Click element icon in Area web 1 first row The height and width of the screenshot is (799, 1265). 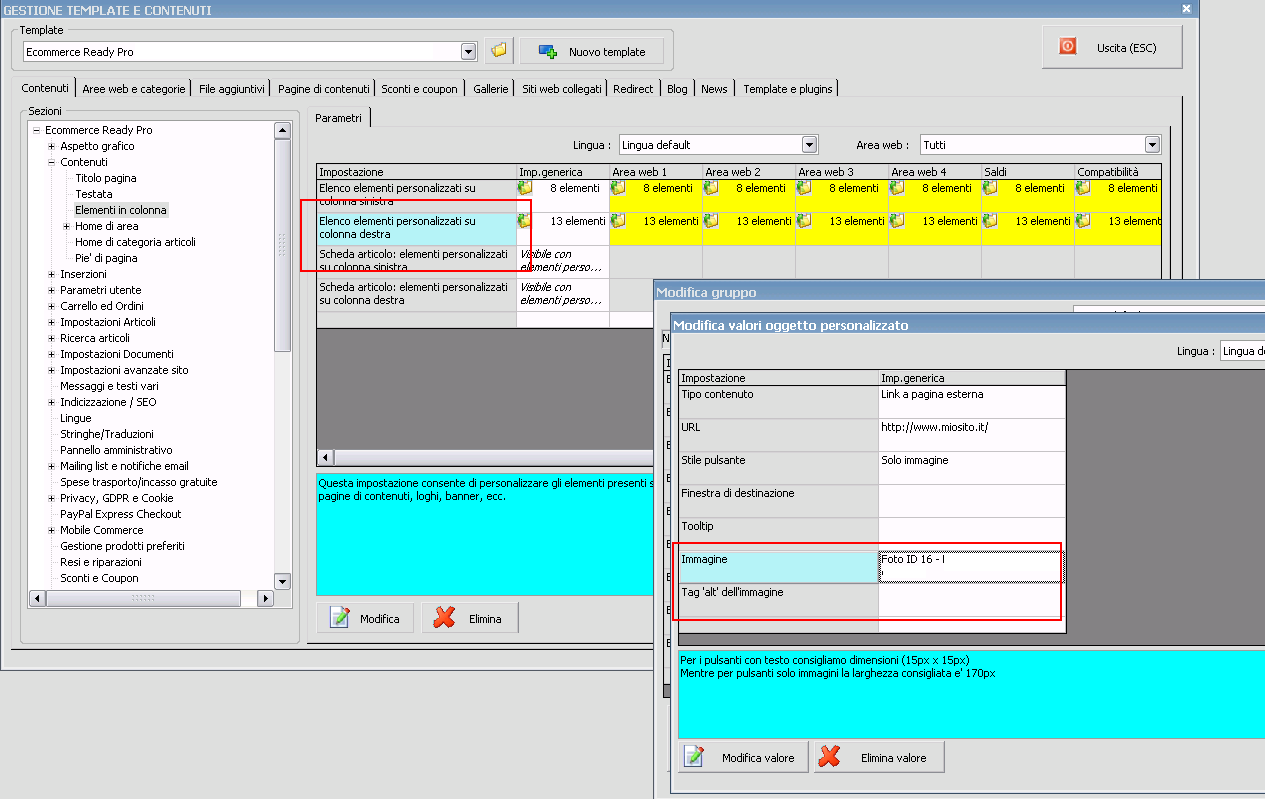pyautogui.click(x=618, y=188)
